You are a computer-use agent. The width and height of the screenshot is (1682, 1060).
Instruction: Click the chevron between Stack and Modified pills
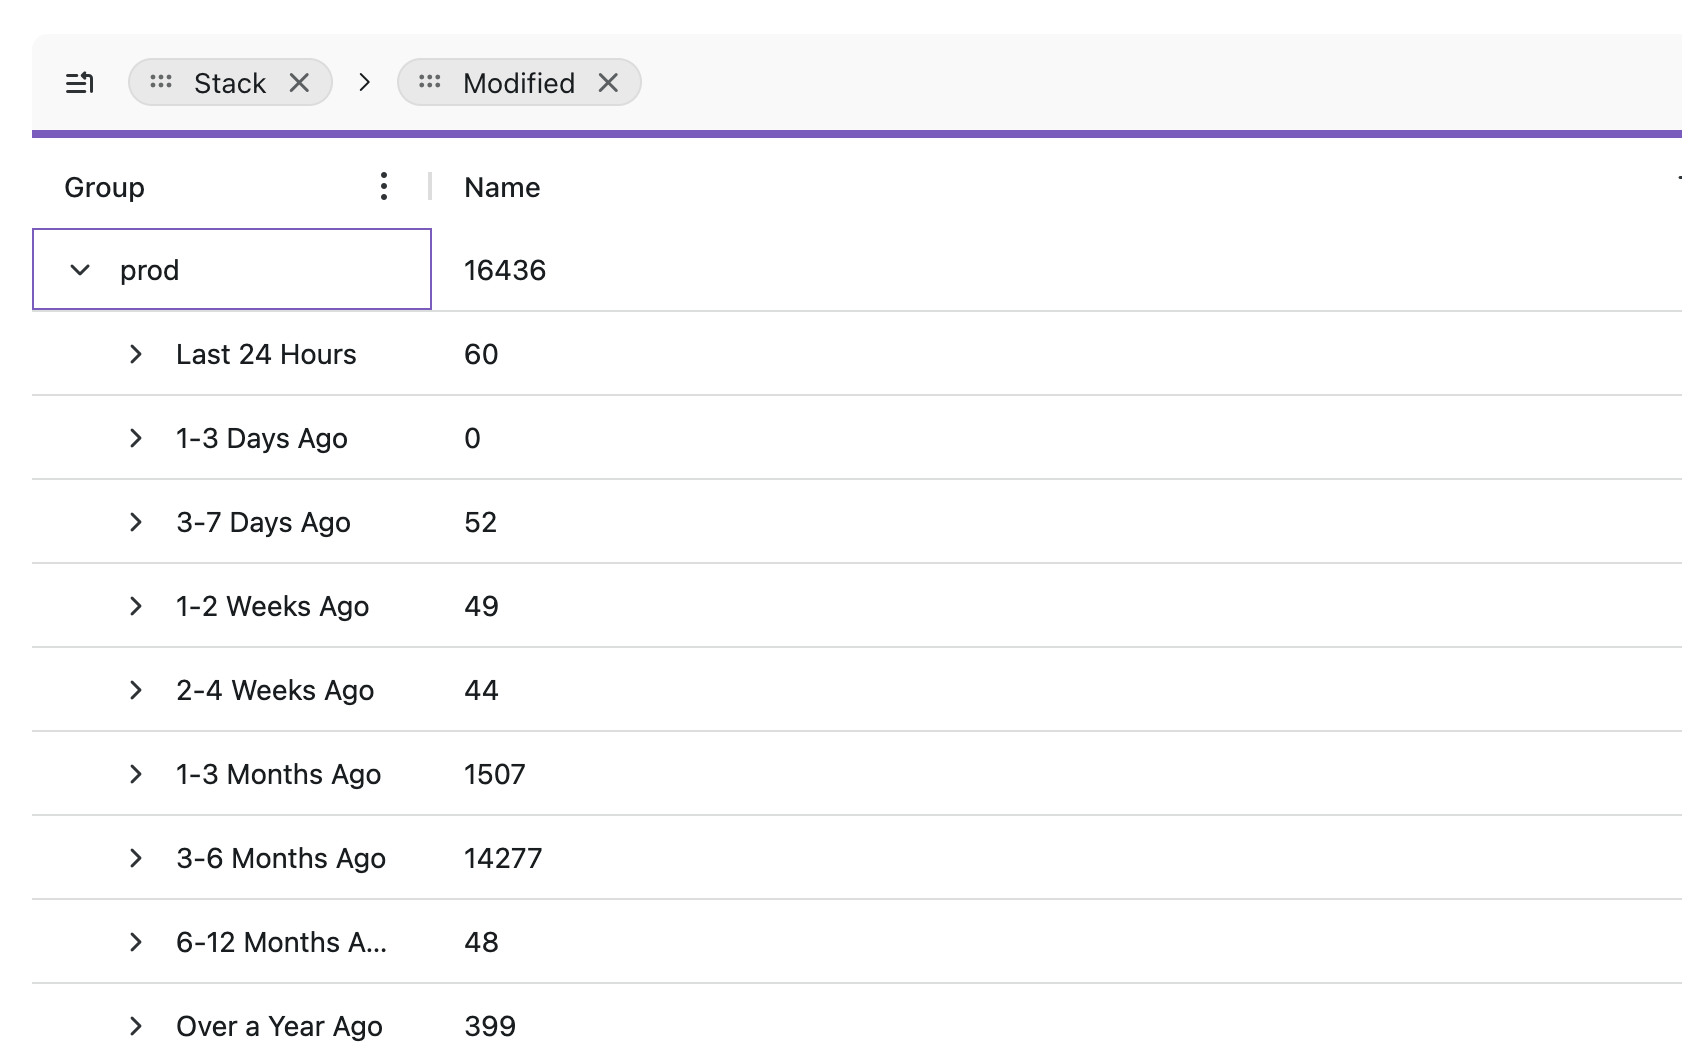pos(364,83)
